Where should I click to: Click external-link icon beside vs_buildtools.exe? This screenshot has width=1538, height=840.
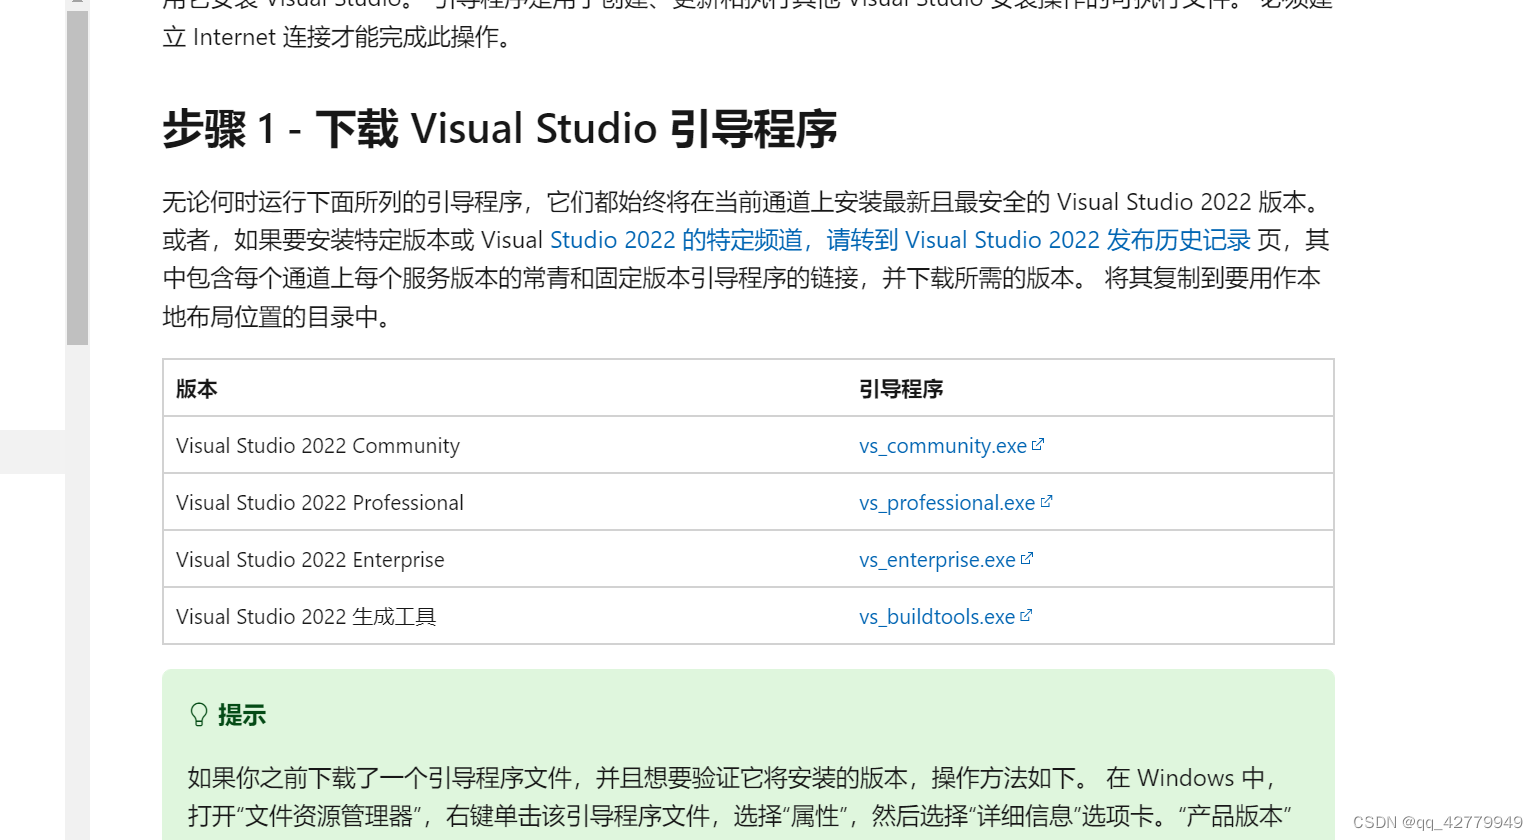click(x=1026, y=615)
